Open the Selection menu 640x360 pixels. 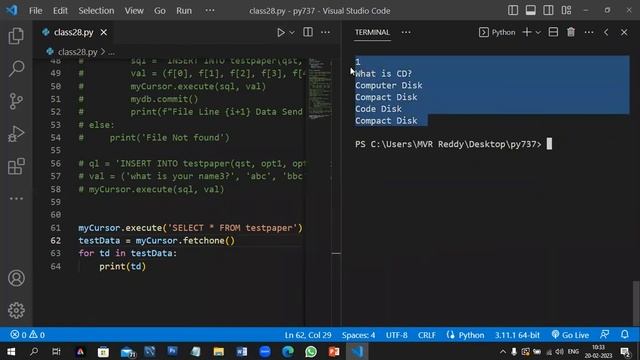click(x=96, y=11)
